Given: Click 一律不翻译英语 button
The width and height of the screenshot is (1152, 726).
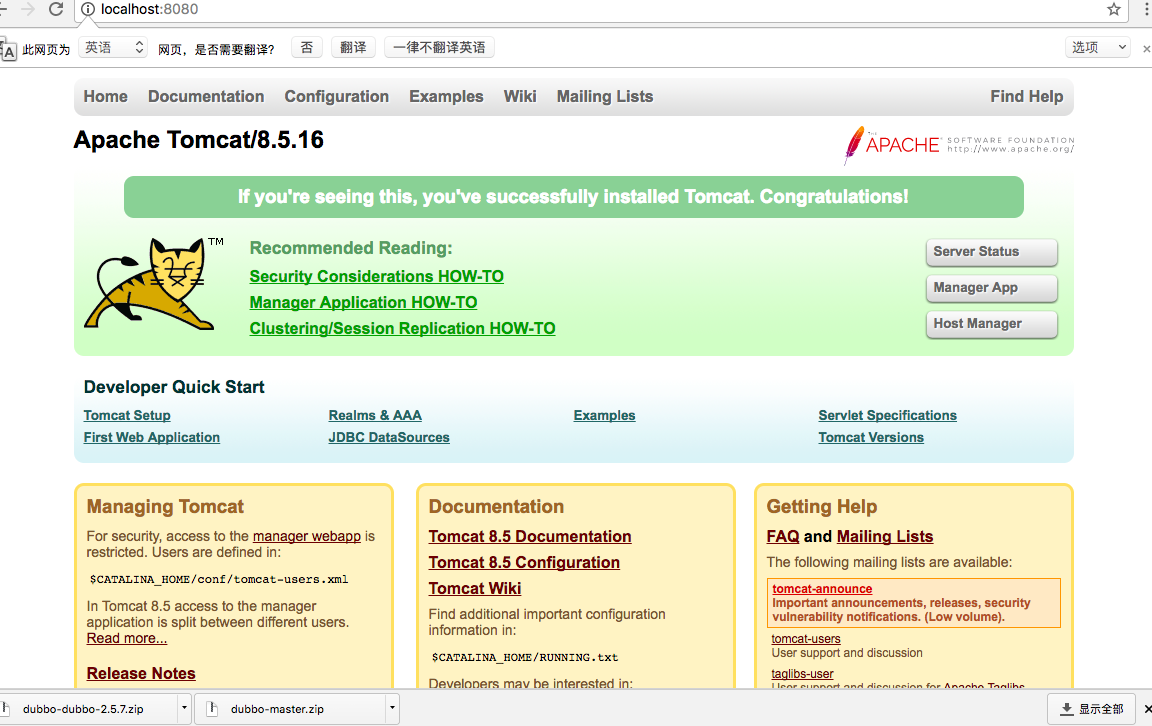Looking at the screenshot, I should 439,48.
